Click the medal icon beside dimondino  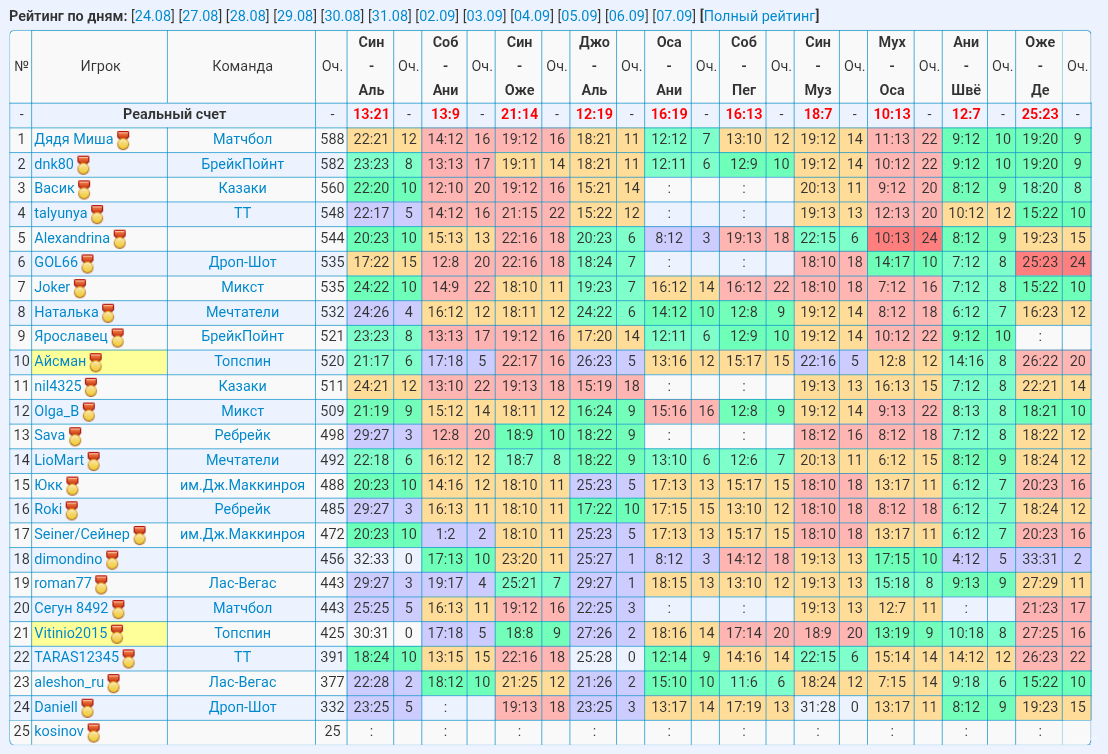click(112, 560)
